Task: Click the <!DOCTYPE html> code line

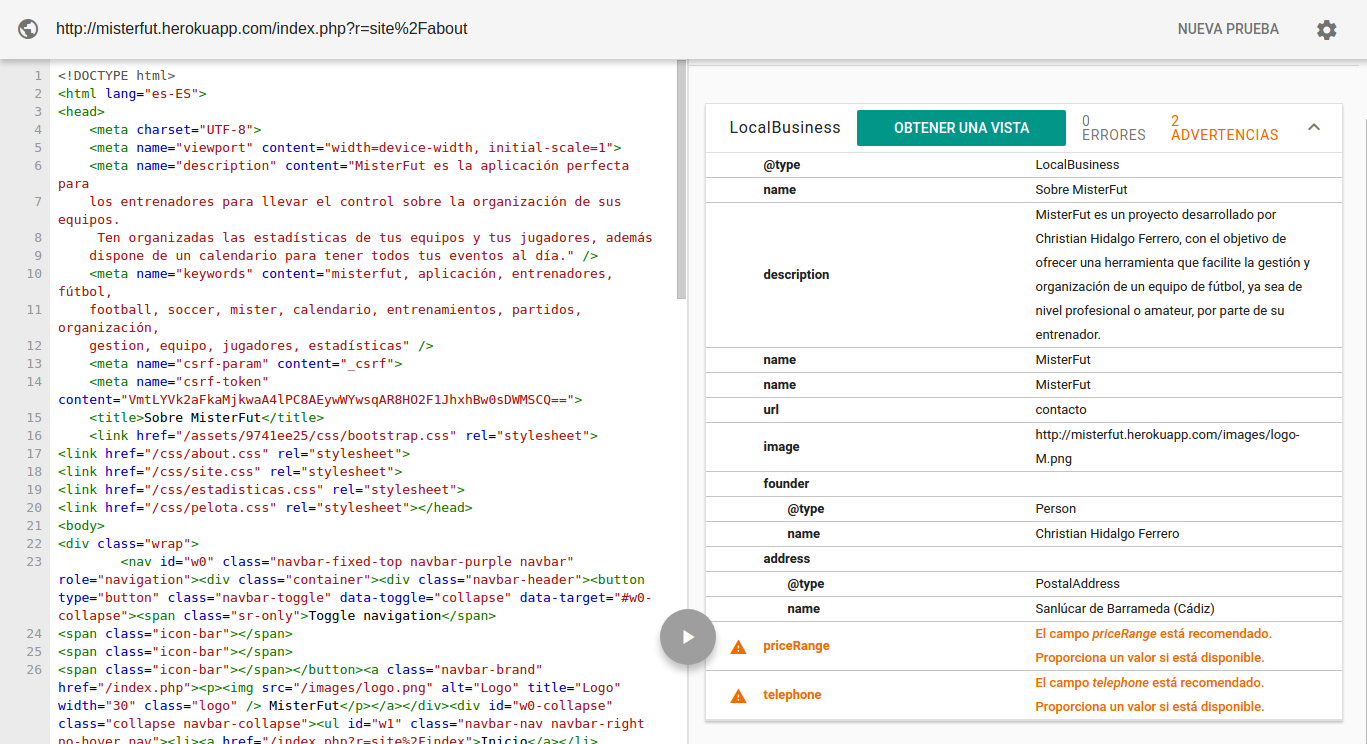Action: (x=117, y=76)
